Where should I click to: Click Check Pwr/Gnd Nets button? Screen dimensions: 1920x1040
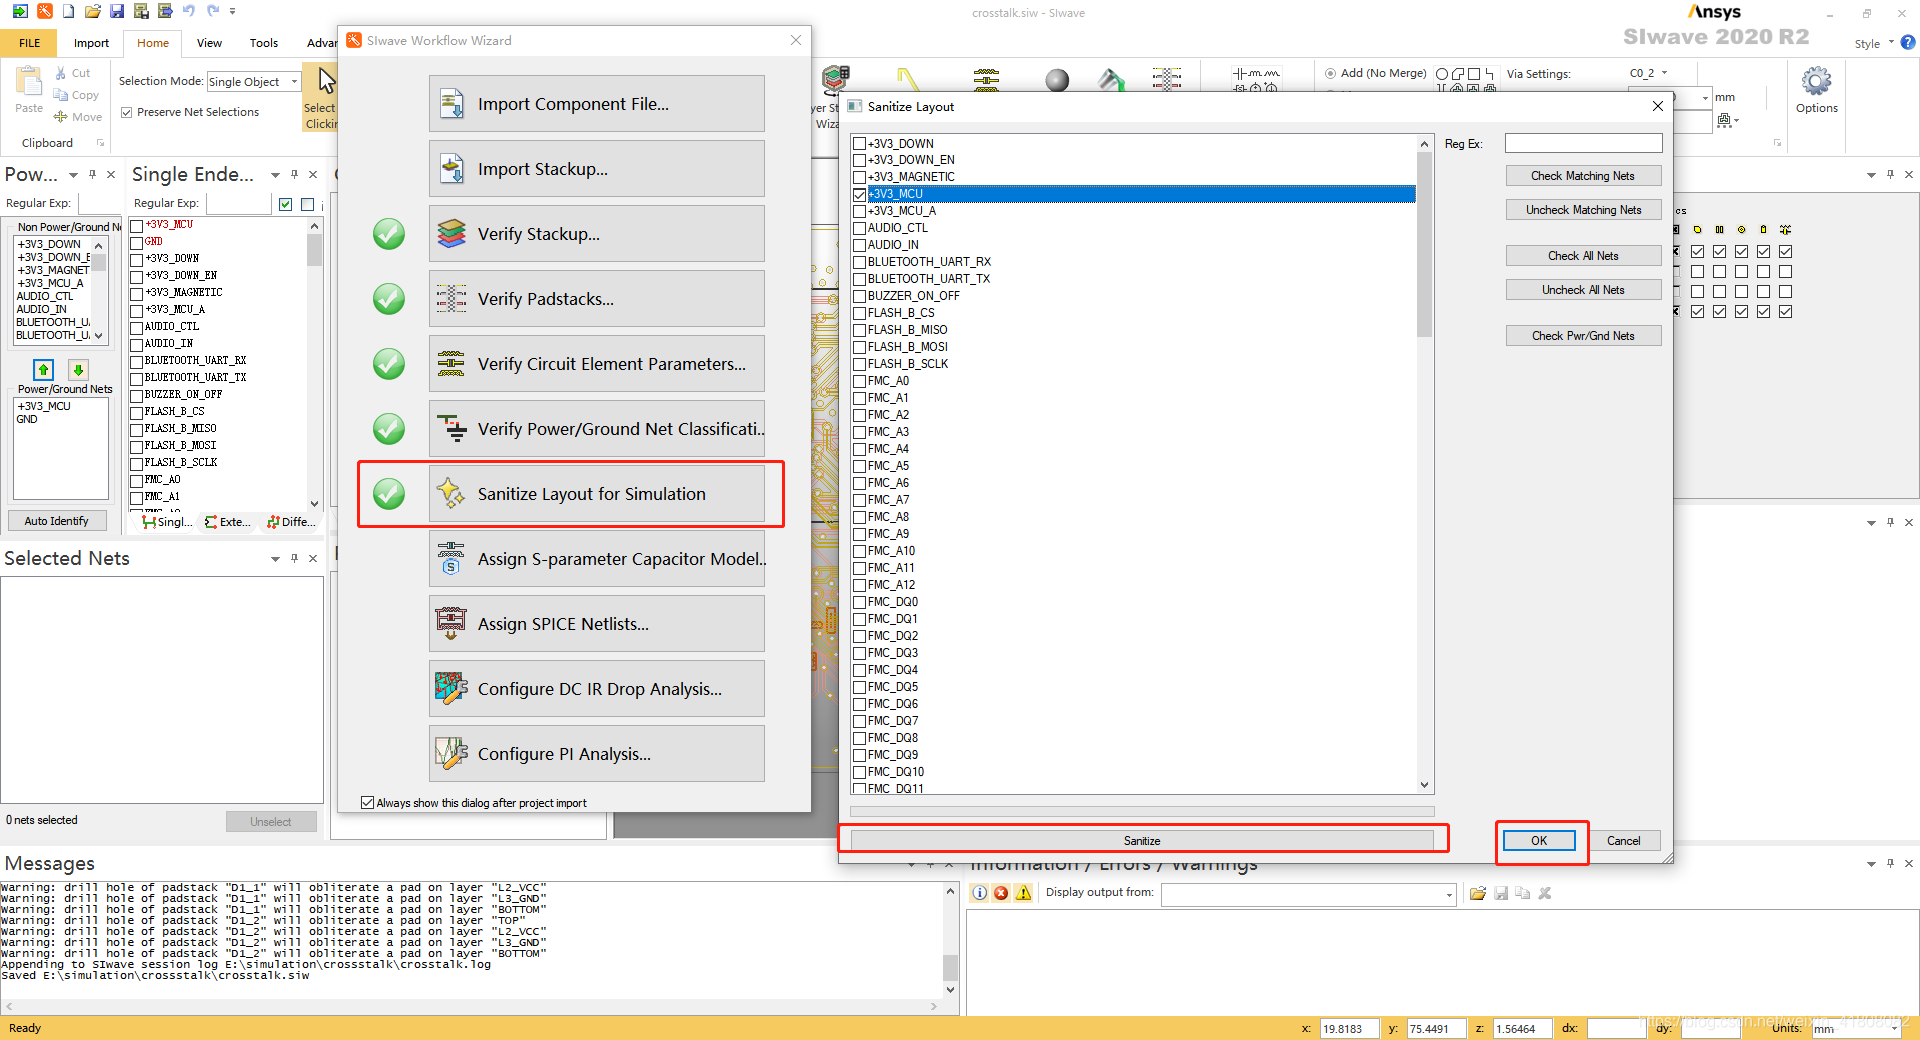pos(1583,336)
